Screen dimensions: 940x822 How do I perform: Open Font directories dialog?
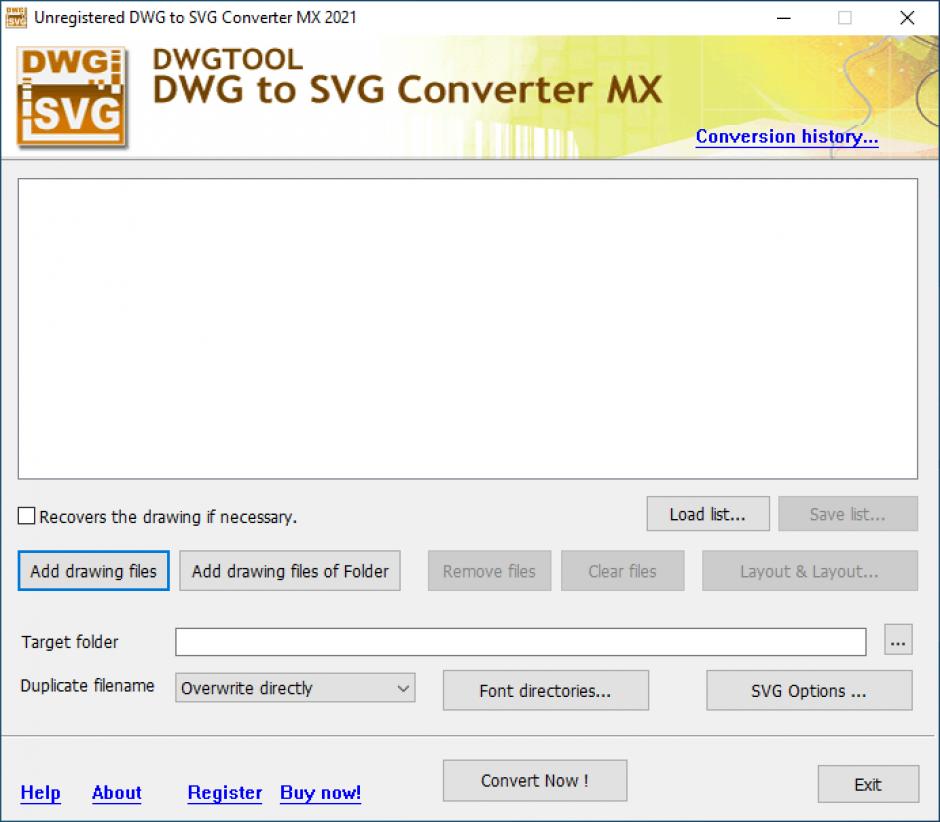point(546,691)
